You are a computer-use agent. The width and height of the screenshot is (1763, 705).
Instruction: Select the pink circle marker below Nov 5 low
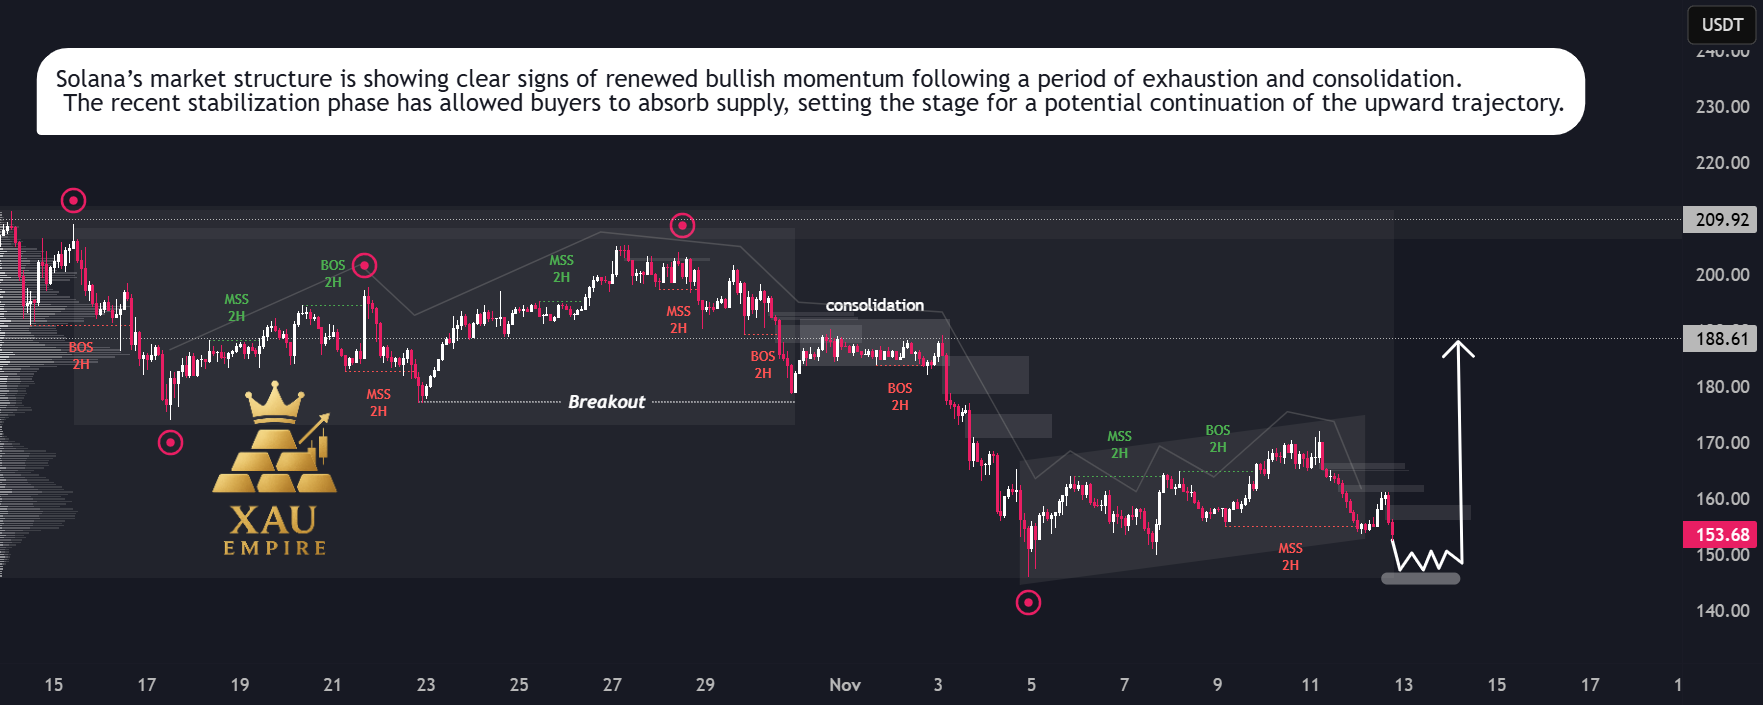click(x=1028, y=602)
